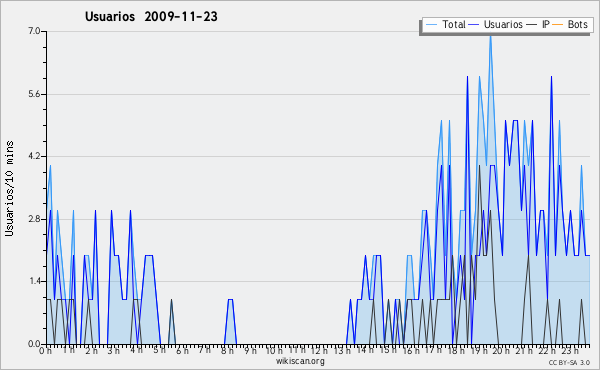Click the chart title 'Usuarios 2009-11-23'
Viewport: 600px width, 370px height.
coord(151,17)
